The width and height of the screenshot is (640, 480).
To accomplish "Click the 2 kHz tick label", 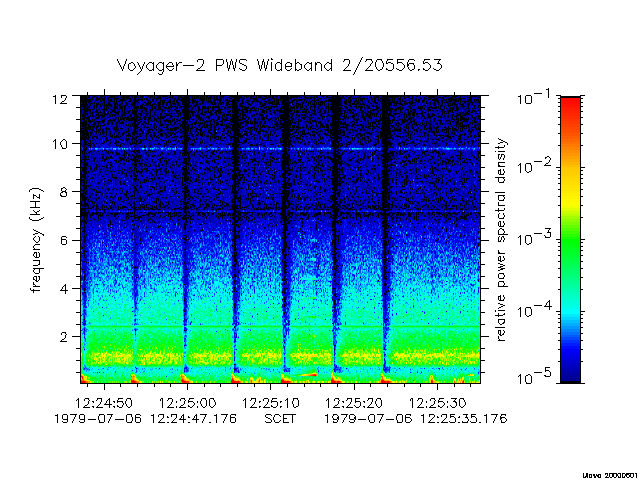I will click(64, 337).
